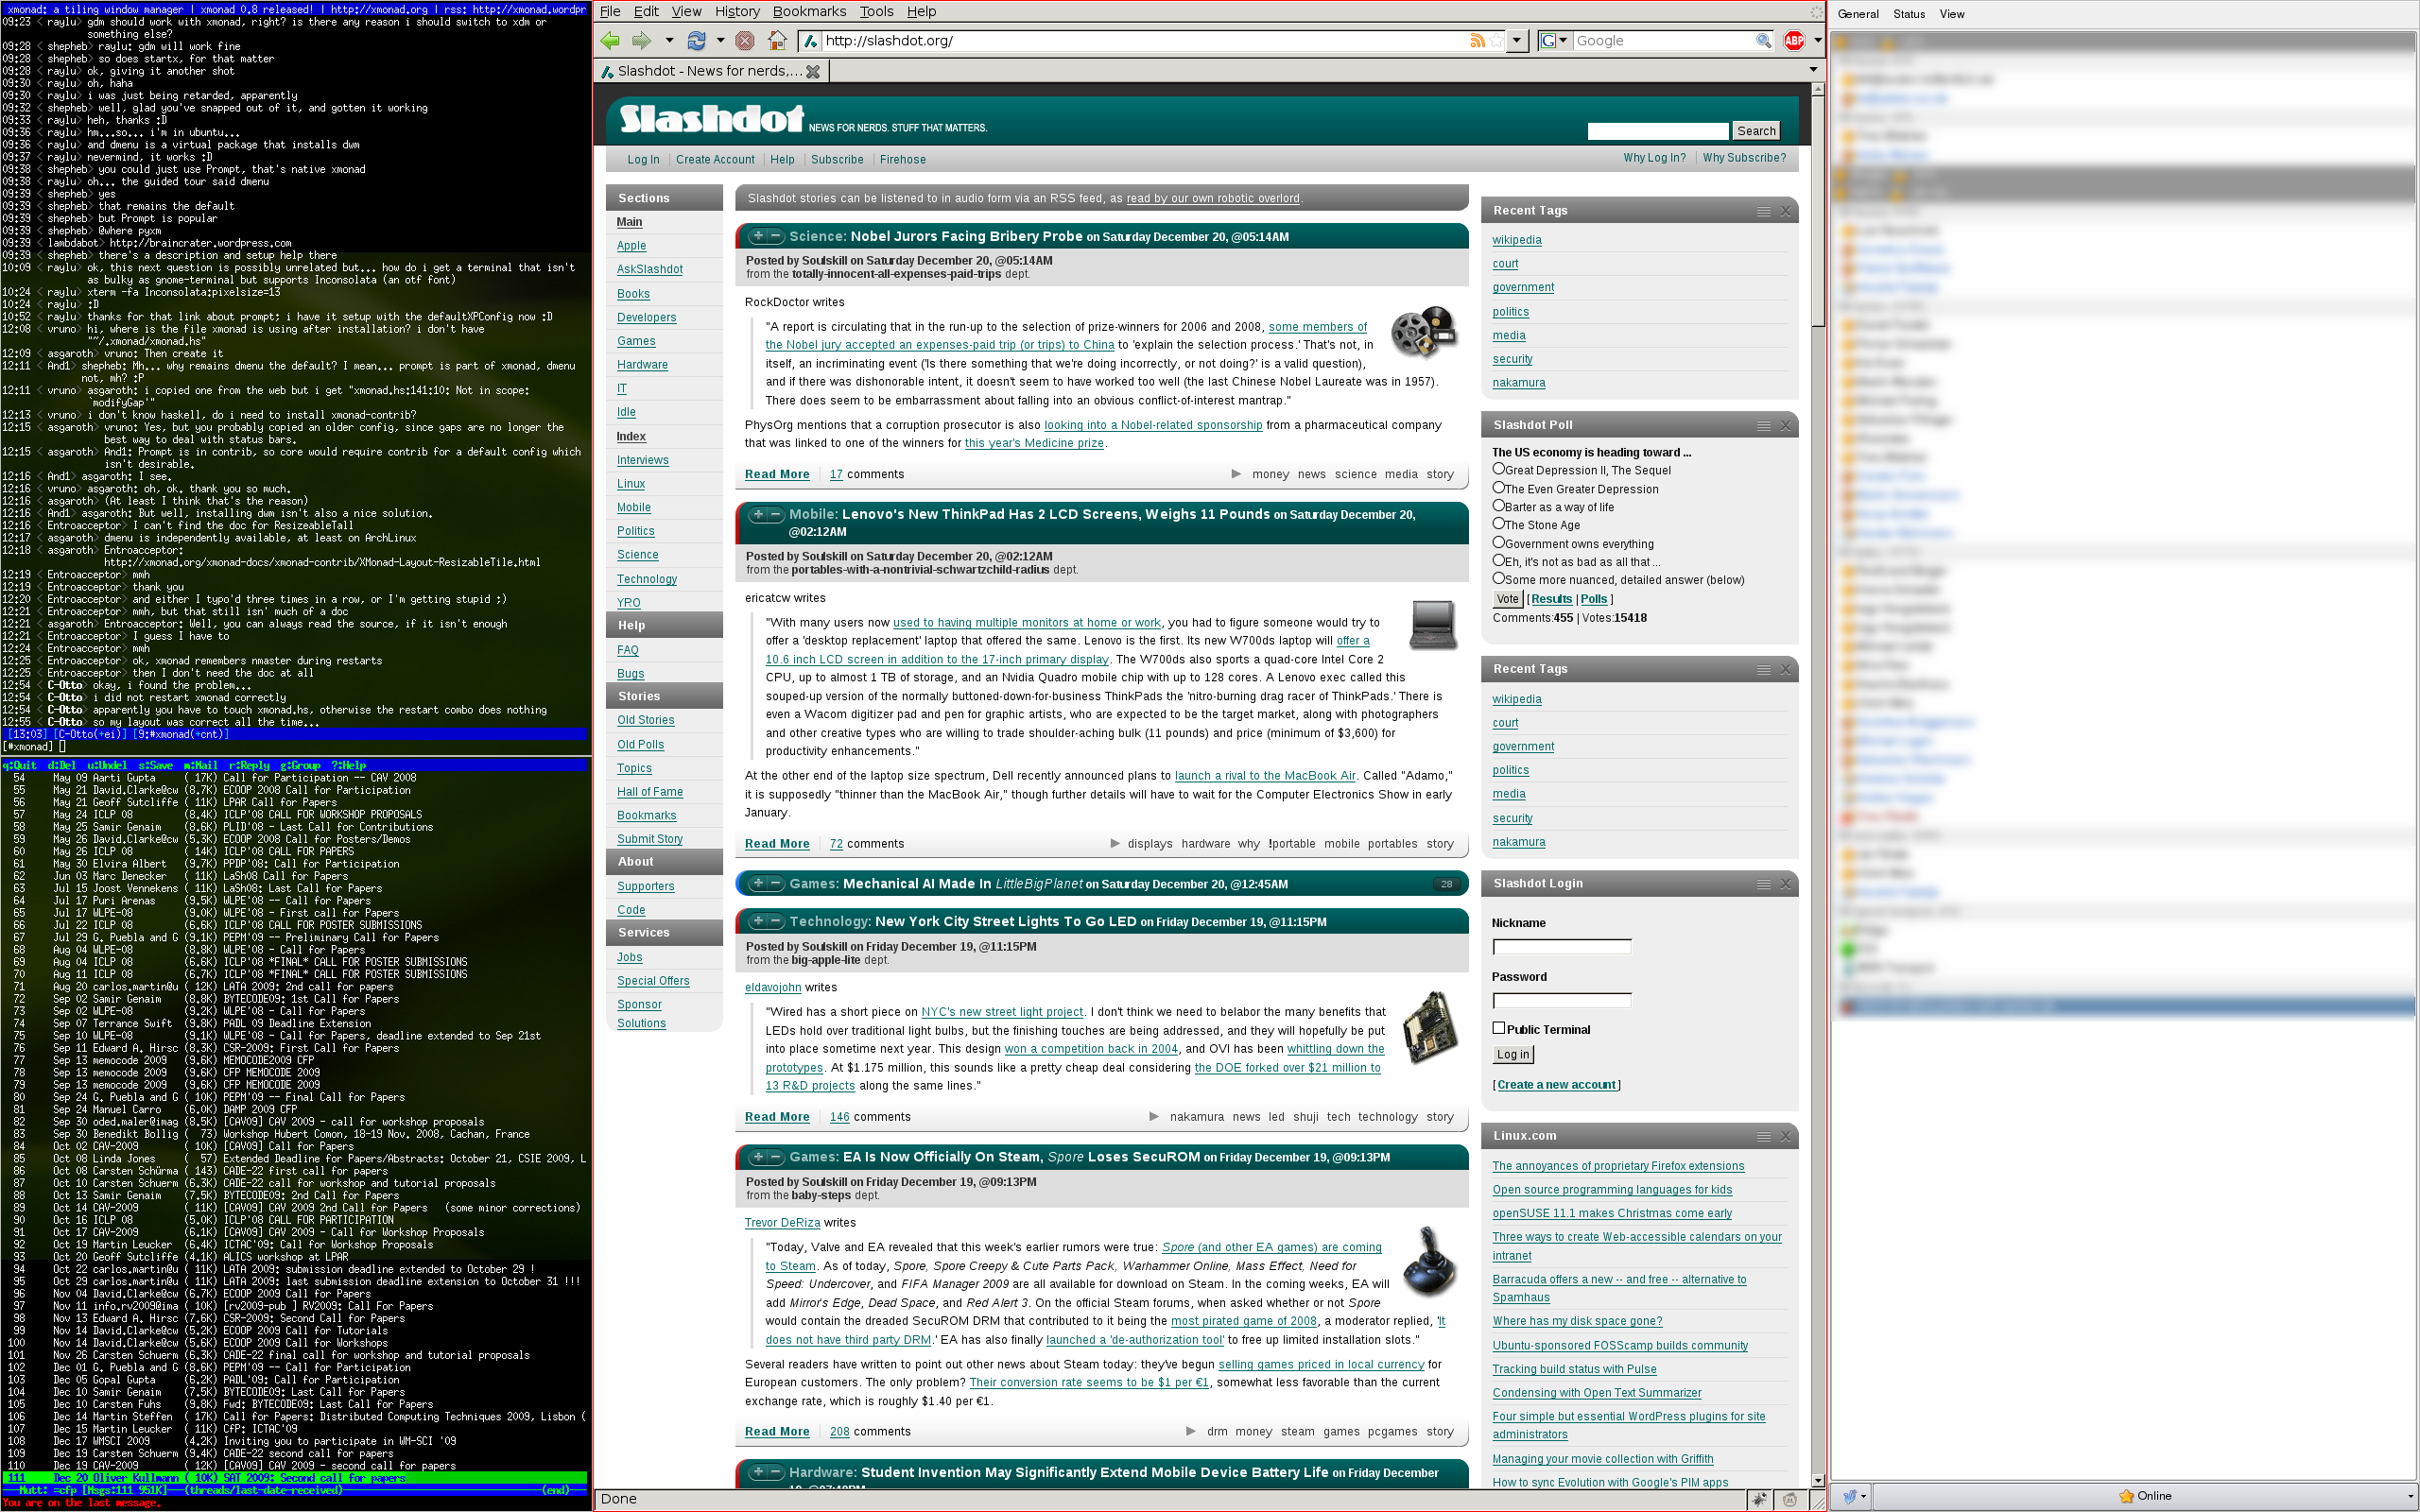The height and width of the screenshot is (1512, 2420).
Task: Click the orange RSS feed icon in address bar
Action: [x=1477, y=41]
